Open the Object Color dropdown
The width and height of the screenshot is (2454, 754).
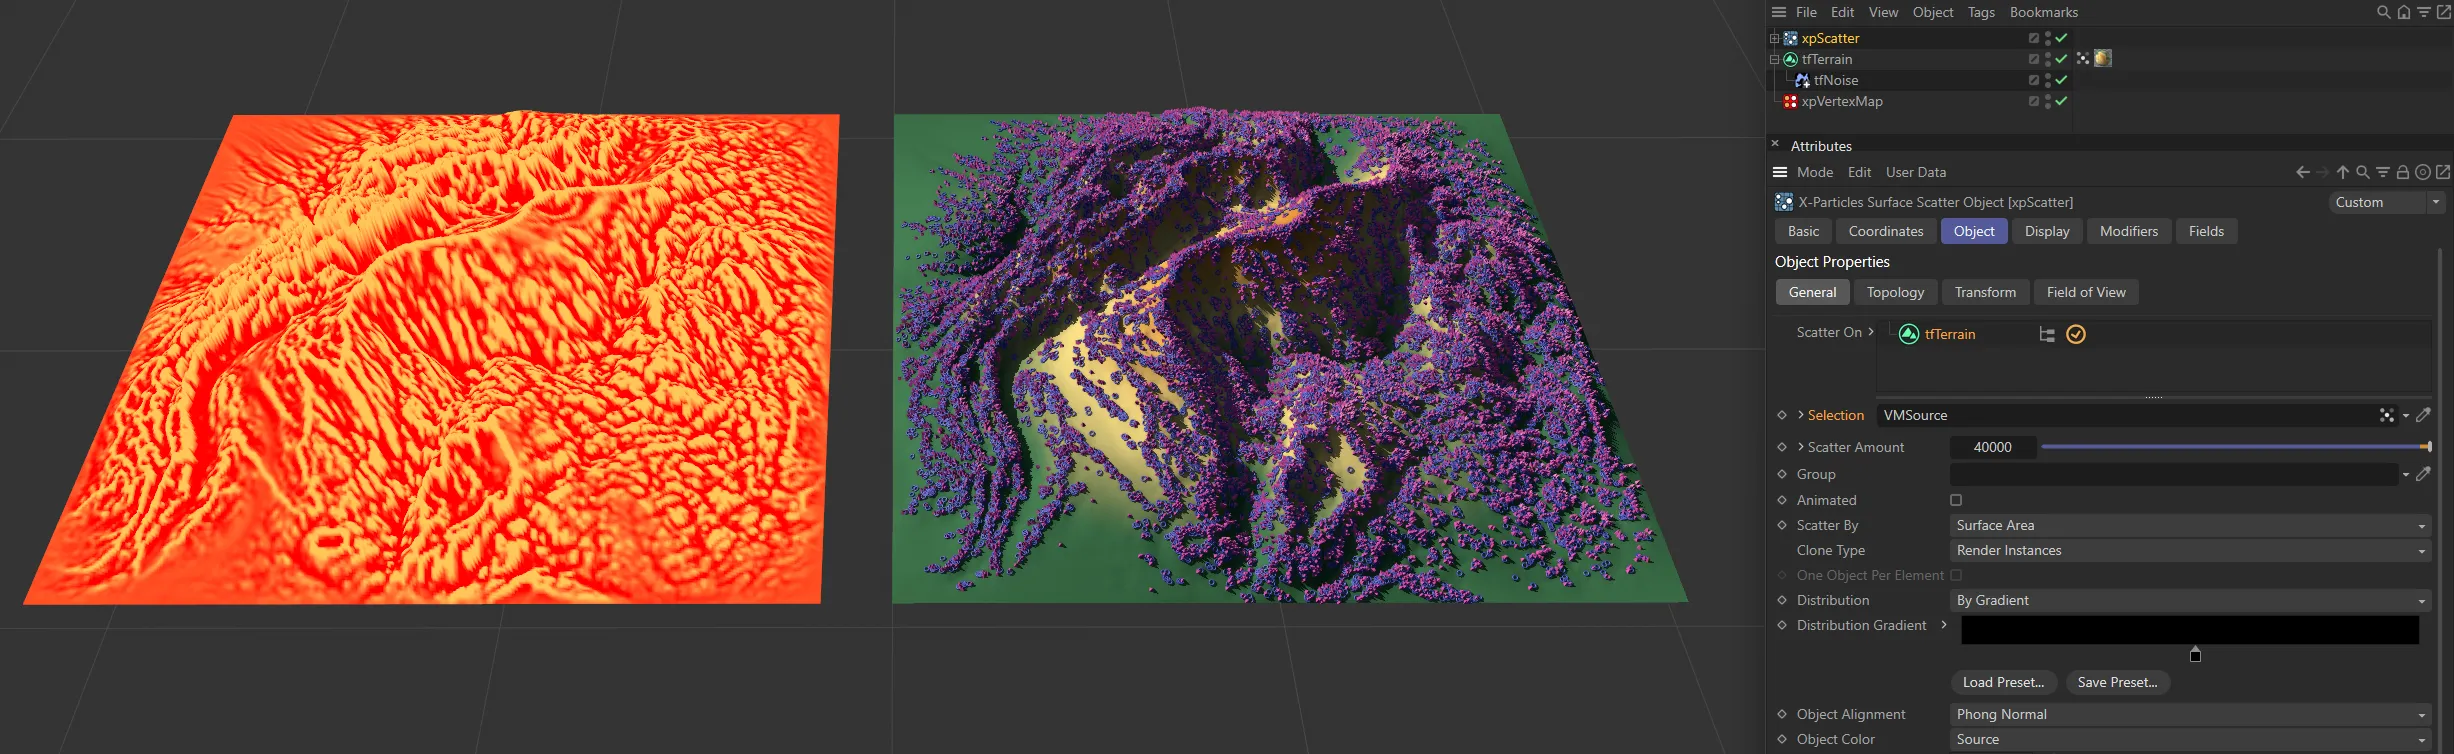2191,739
